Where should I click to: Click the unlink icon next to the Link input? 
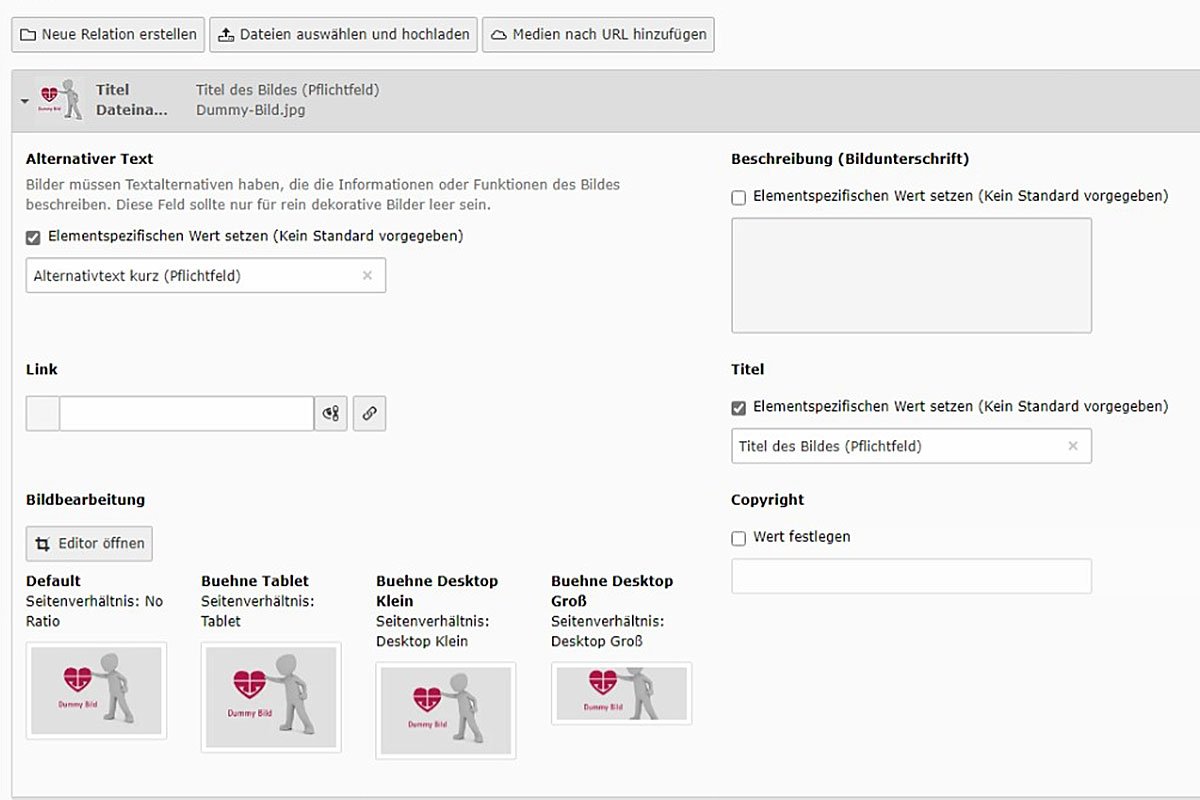(330, 413)
